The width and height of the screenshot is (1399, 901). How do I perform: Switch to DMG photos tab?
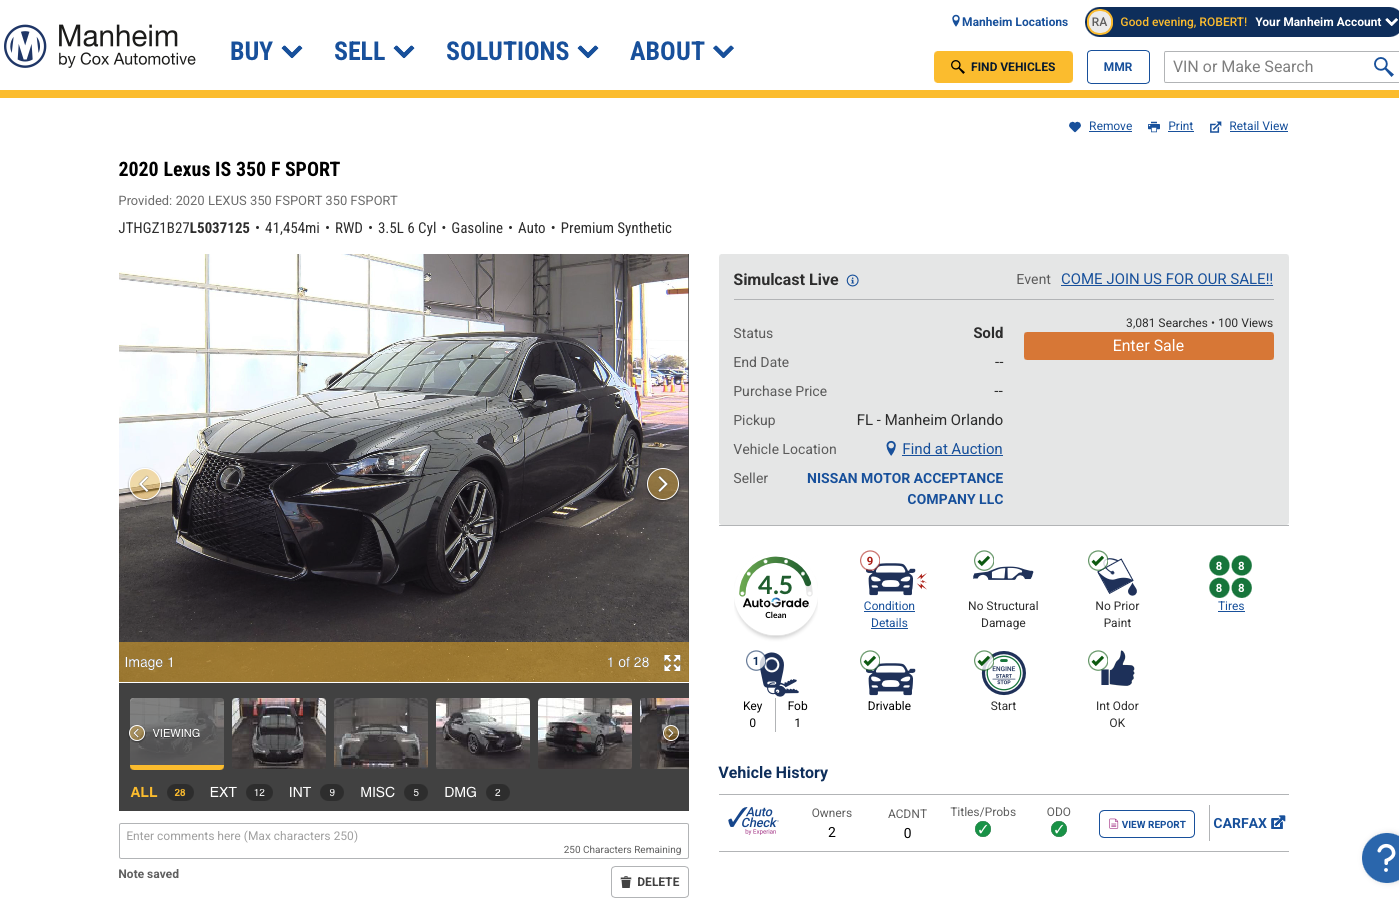tap(476, 792)
